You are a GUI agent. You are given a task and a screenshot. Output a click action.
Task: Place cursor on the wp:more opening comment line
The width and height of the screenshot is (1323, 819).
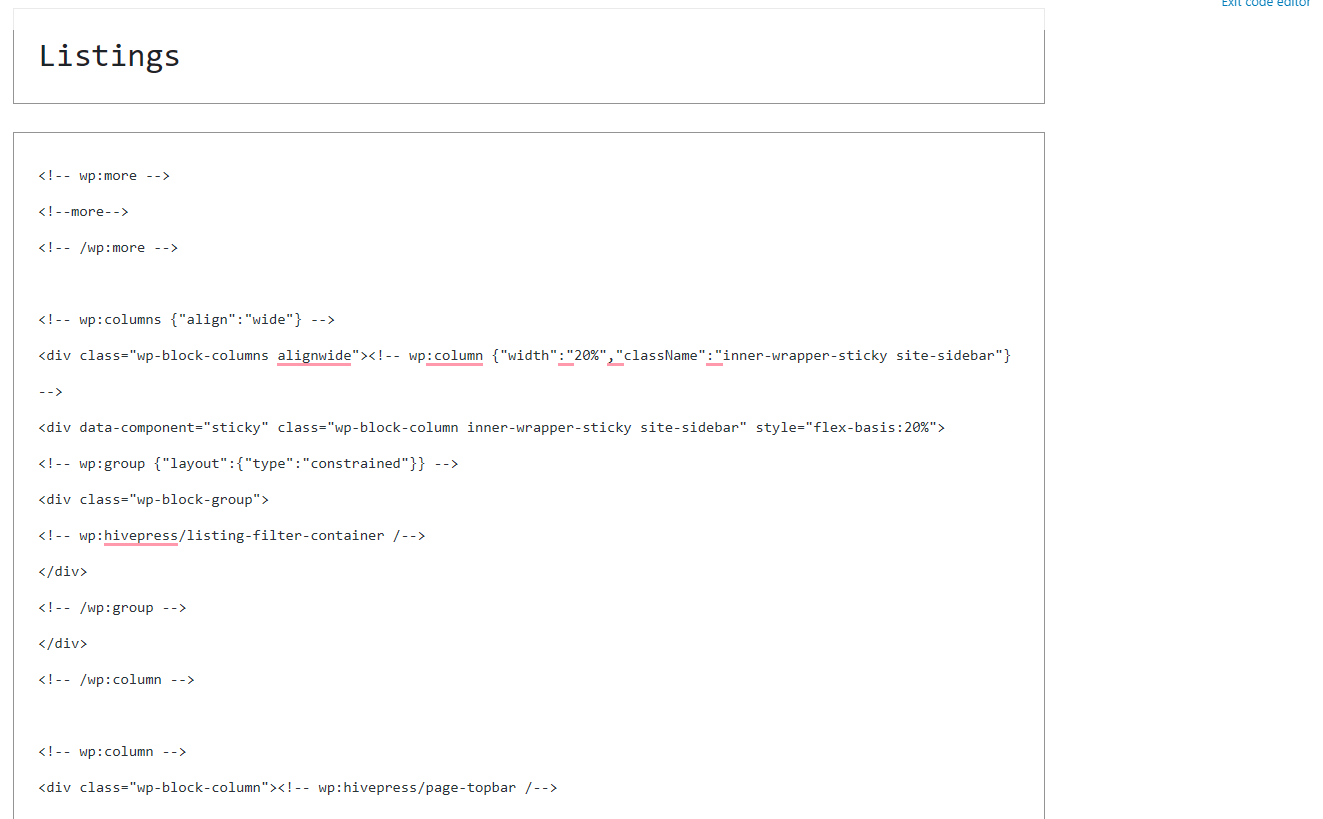(x=104, y=176)
